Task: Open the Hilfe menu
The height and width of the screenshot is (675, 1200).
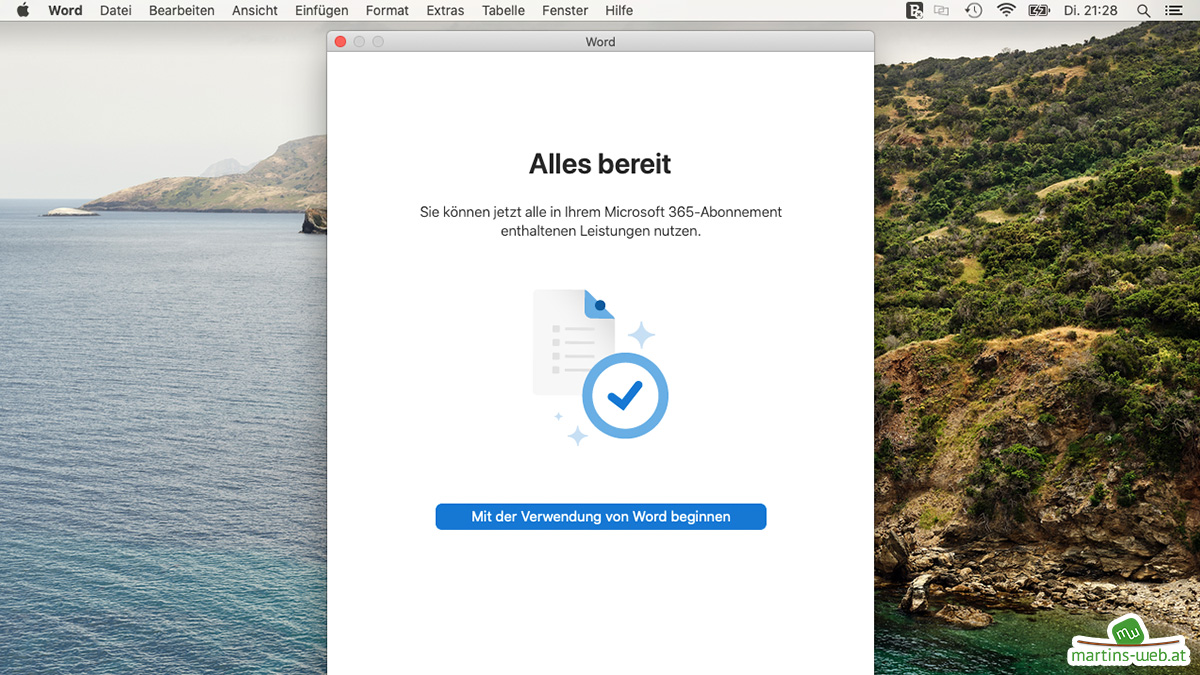Action: 619,10
